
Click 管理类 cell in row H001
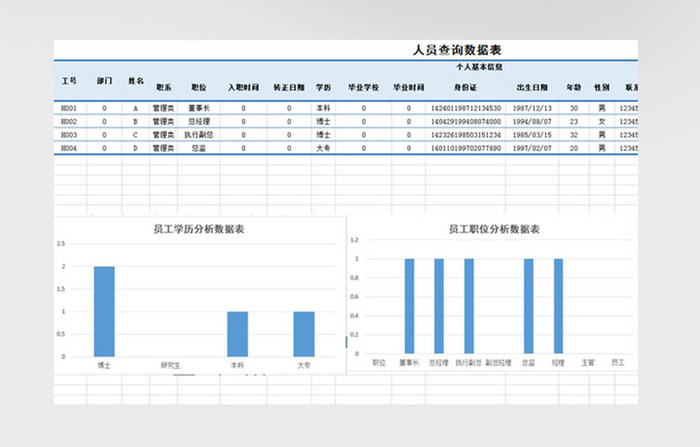point(163,108)
